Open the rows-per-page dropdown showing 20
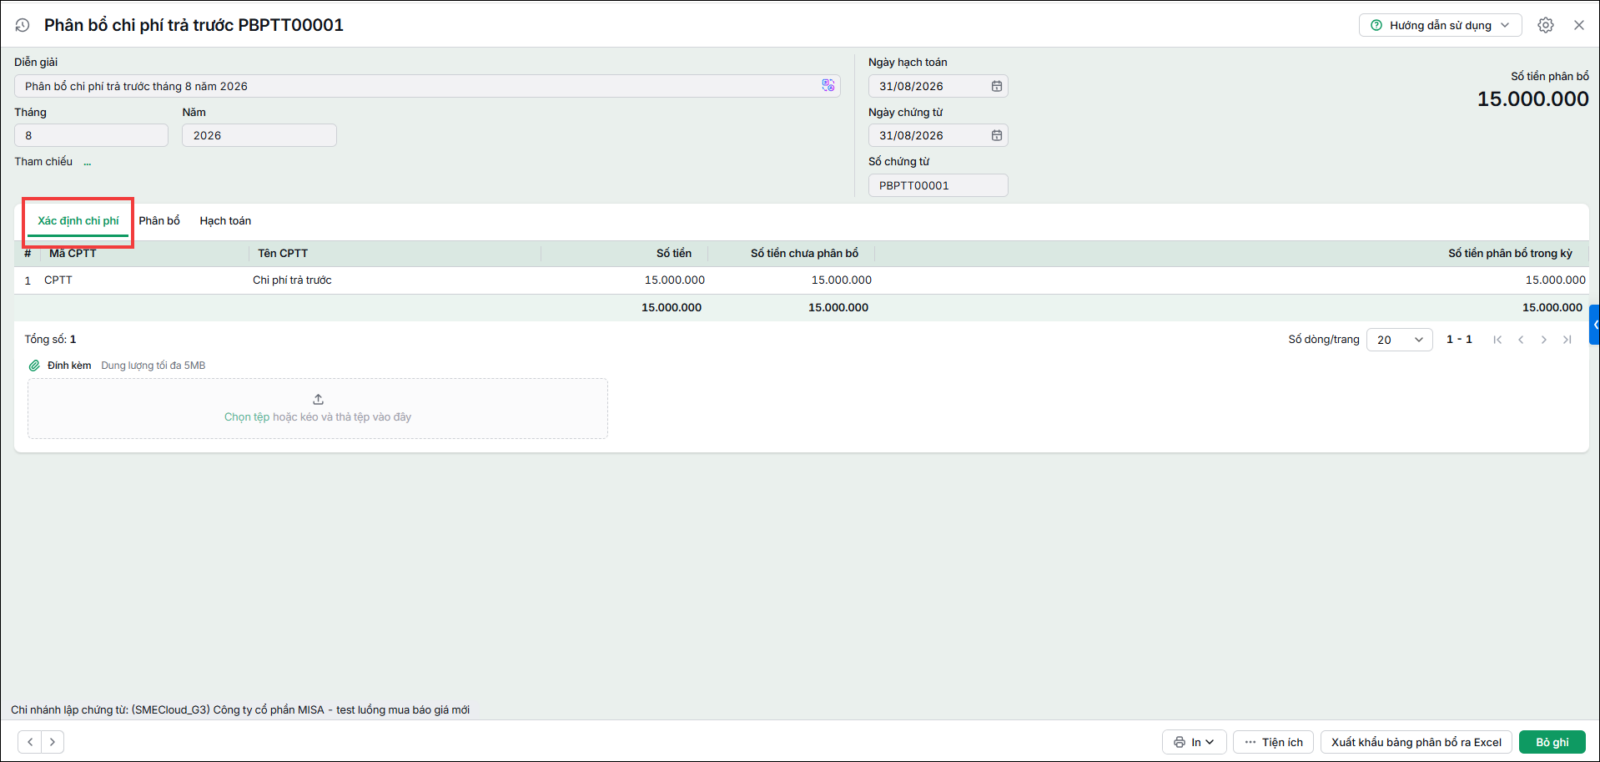Viewport: 1600px width, 762px height. pyautogui.click(x=1399, y=340)
